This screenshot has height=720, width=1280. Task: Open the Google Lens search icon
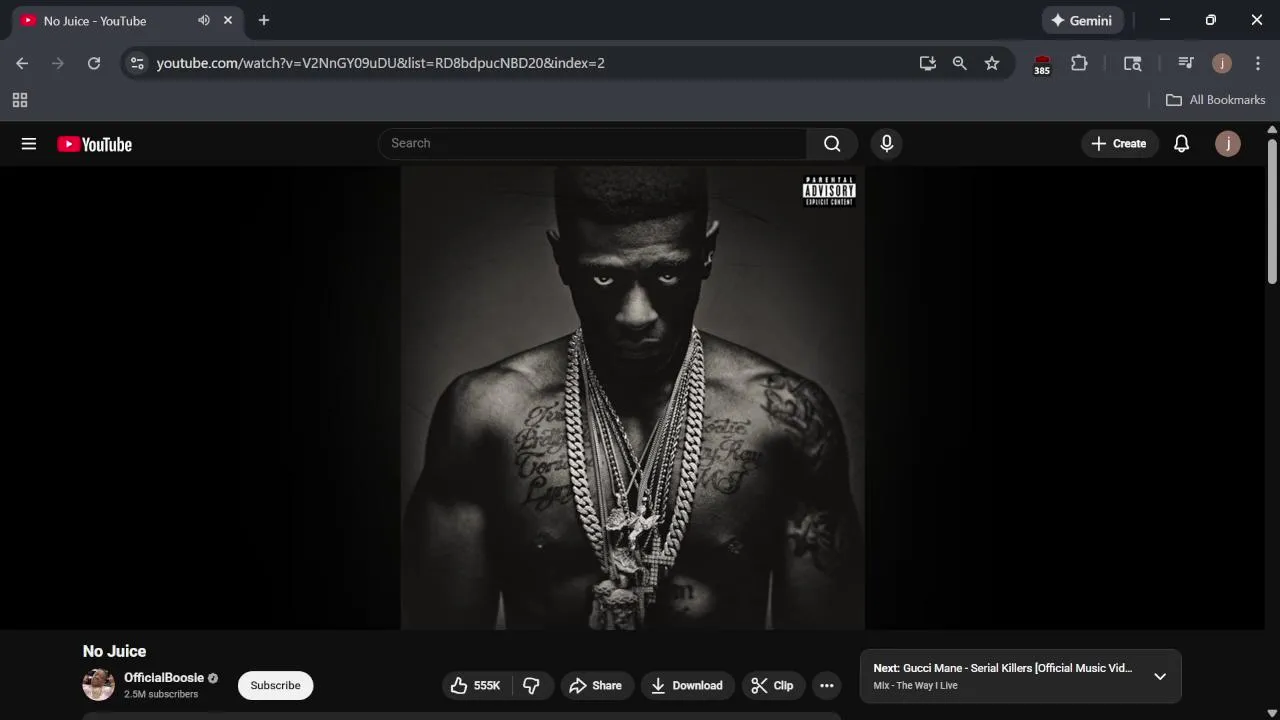click(1133, 63)
